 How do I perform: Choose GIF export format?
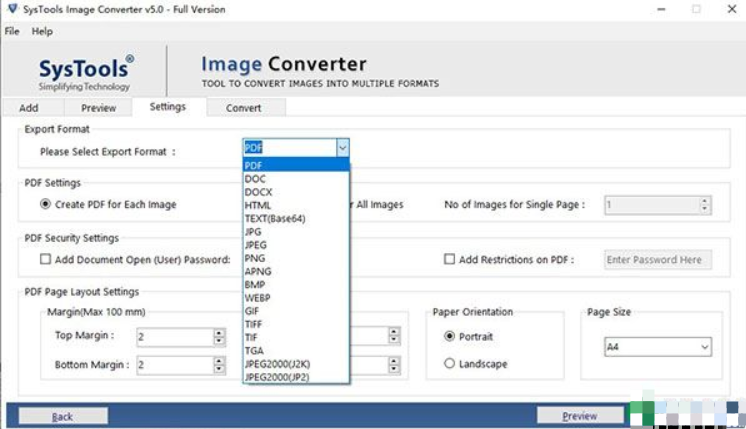click(x=296, y=311)
